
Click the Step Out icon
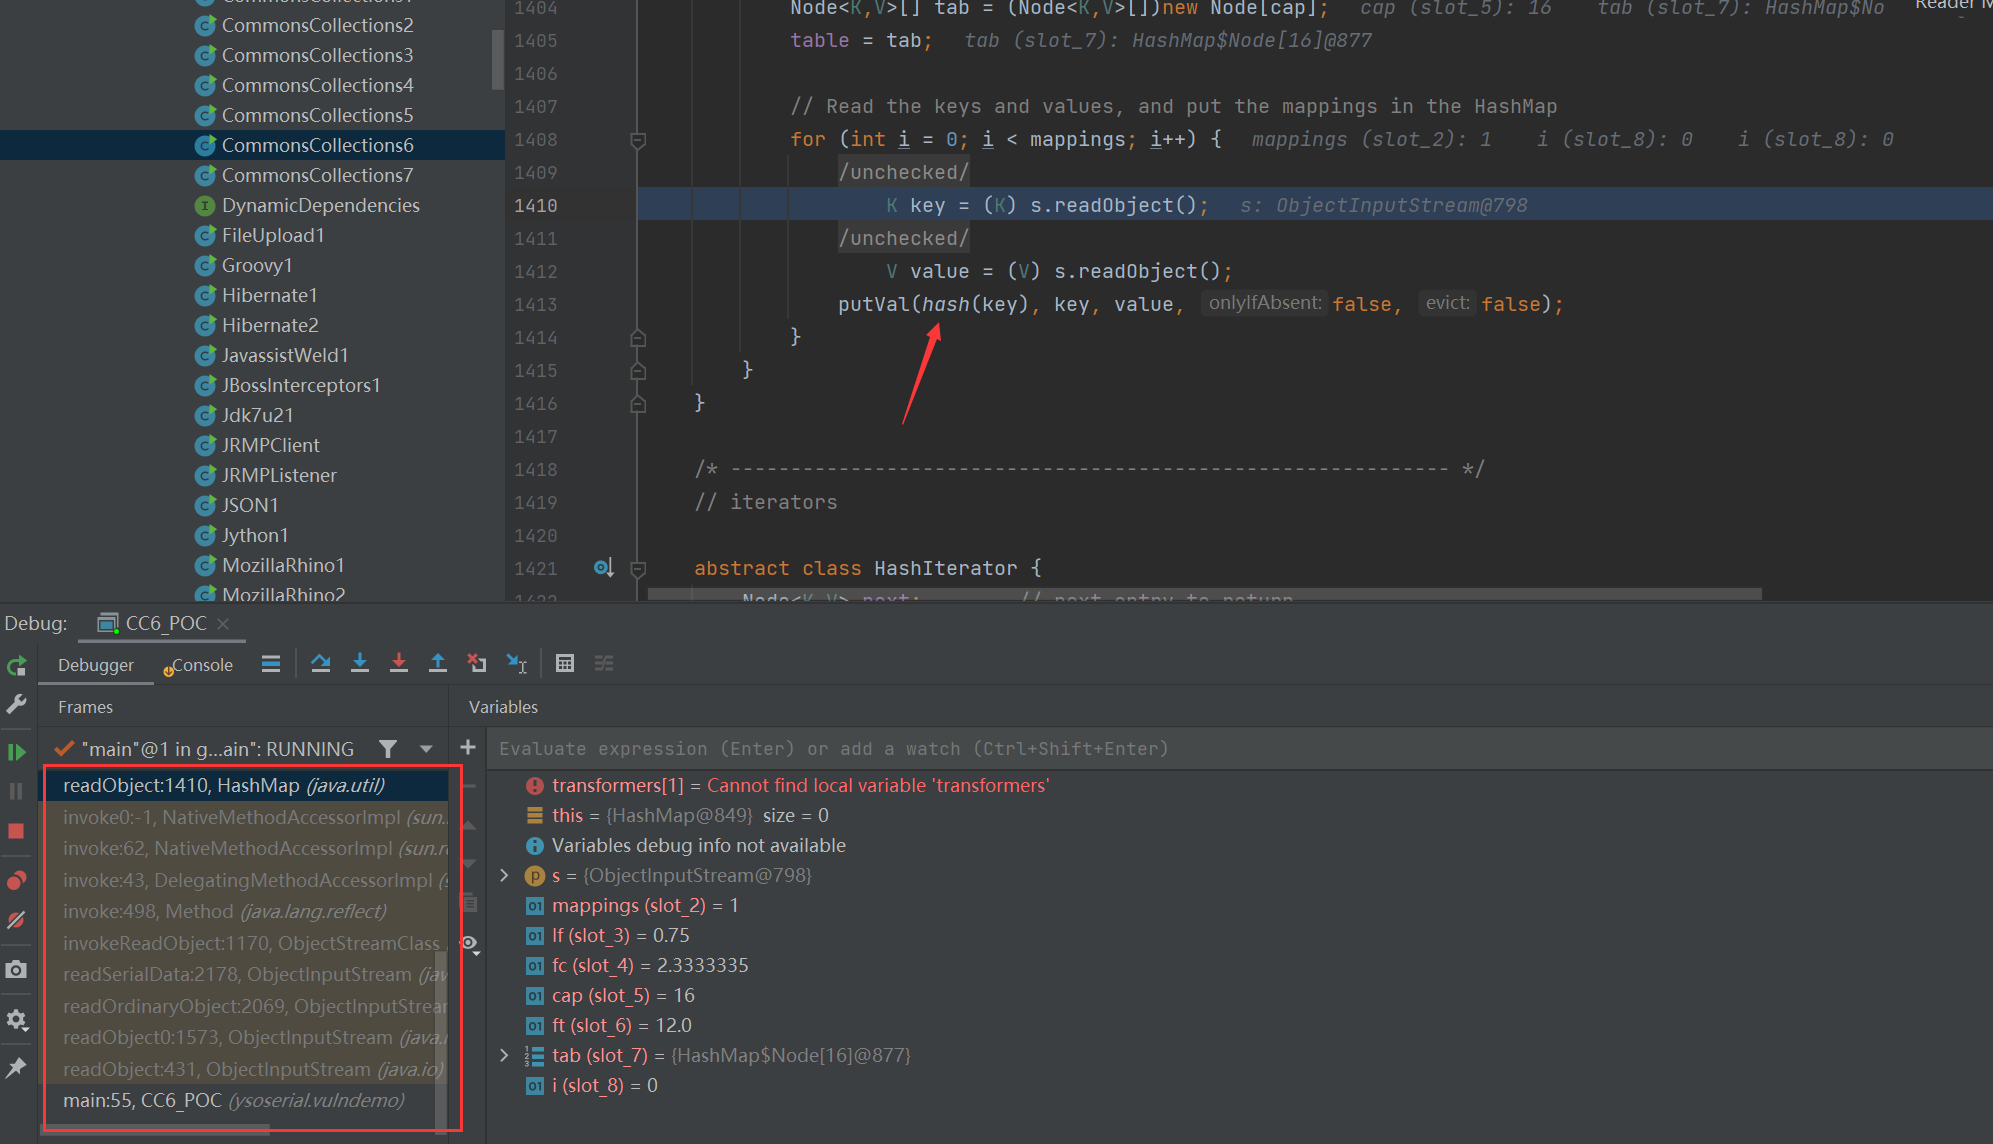(438, 663)
